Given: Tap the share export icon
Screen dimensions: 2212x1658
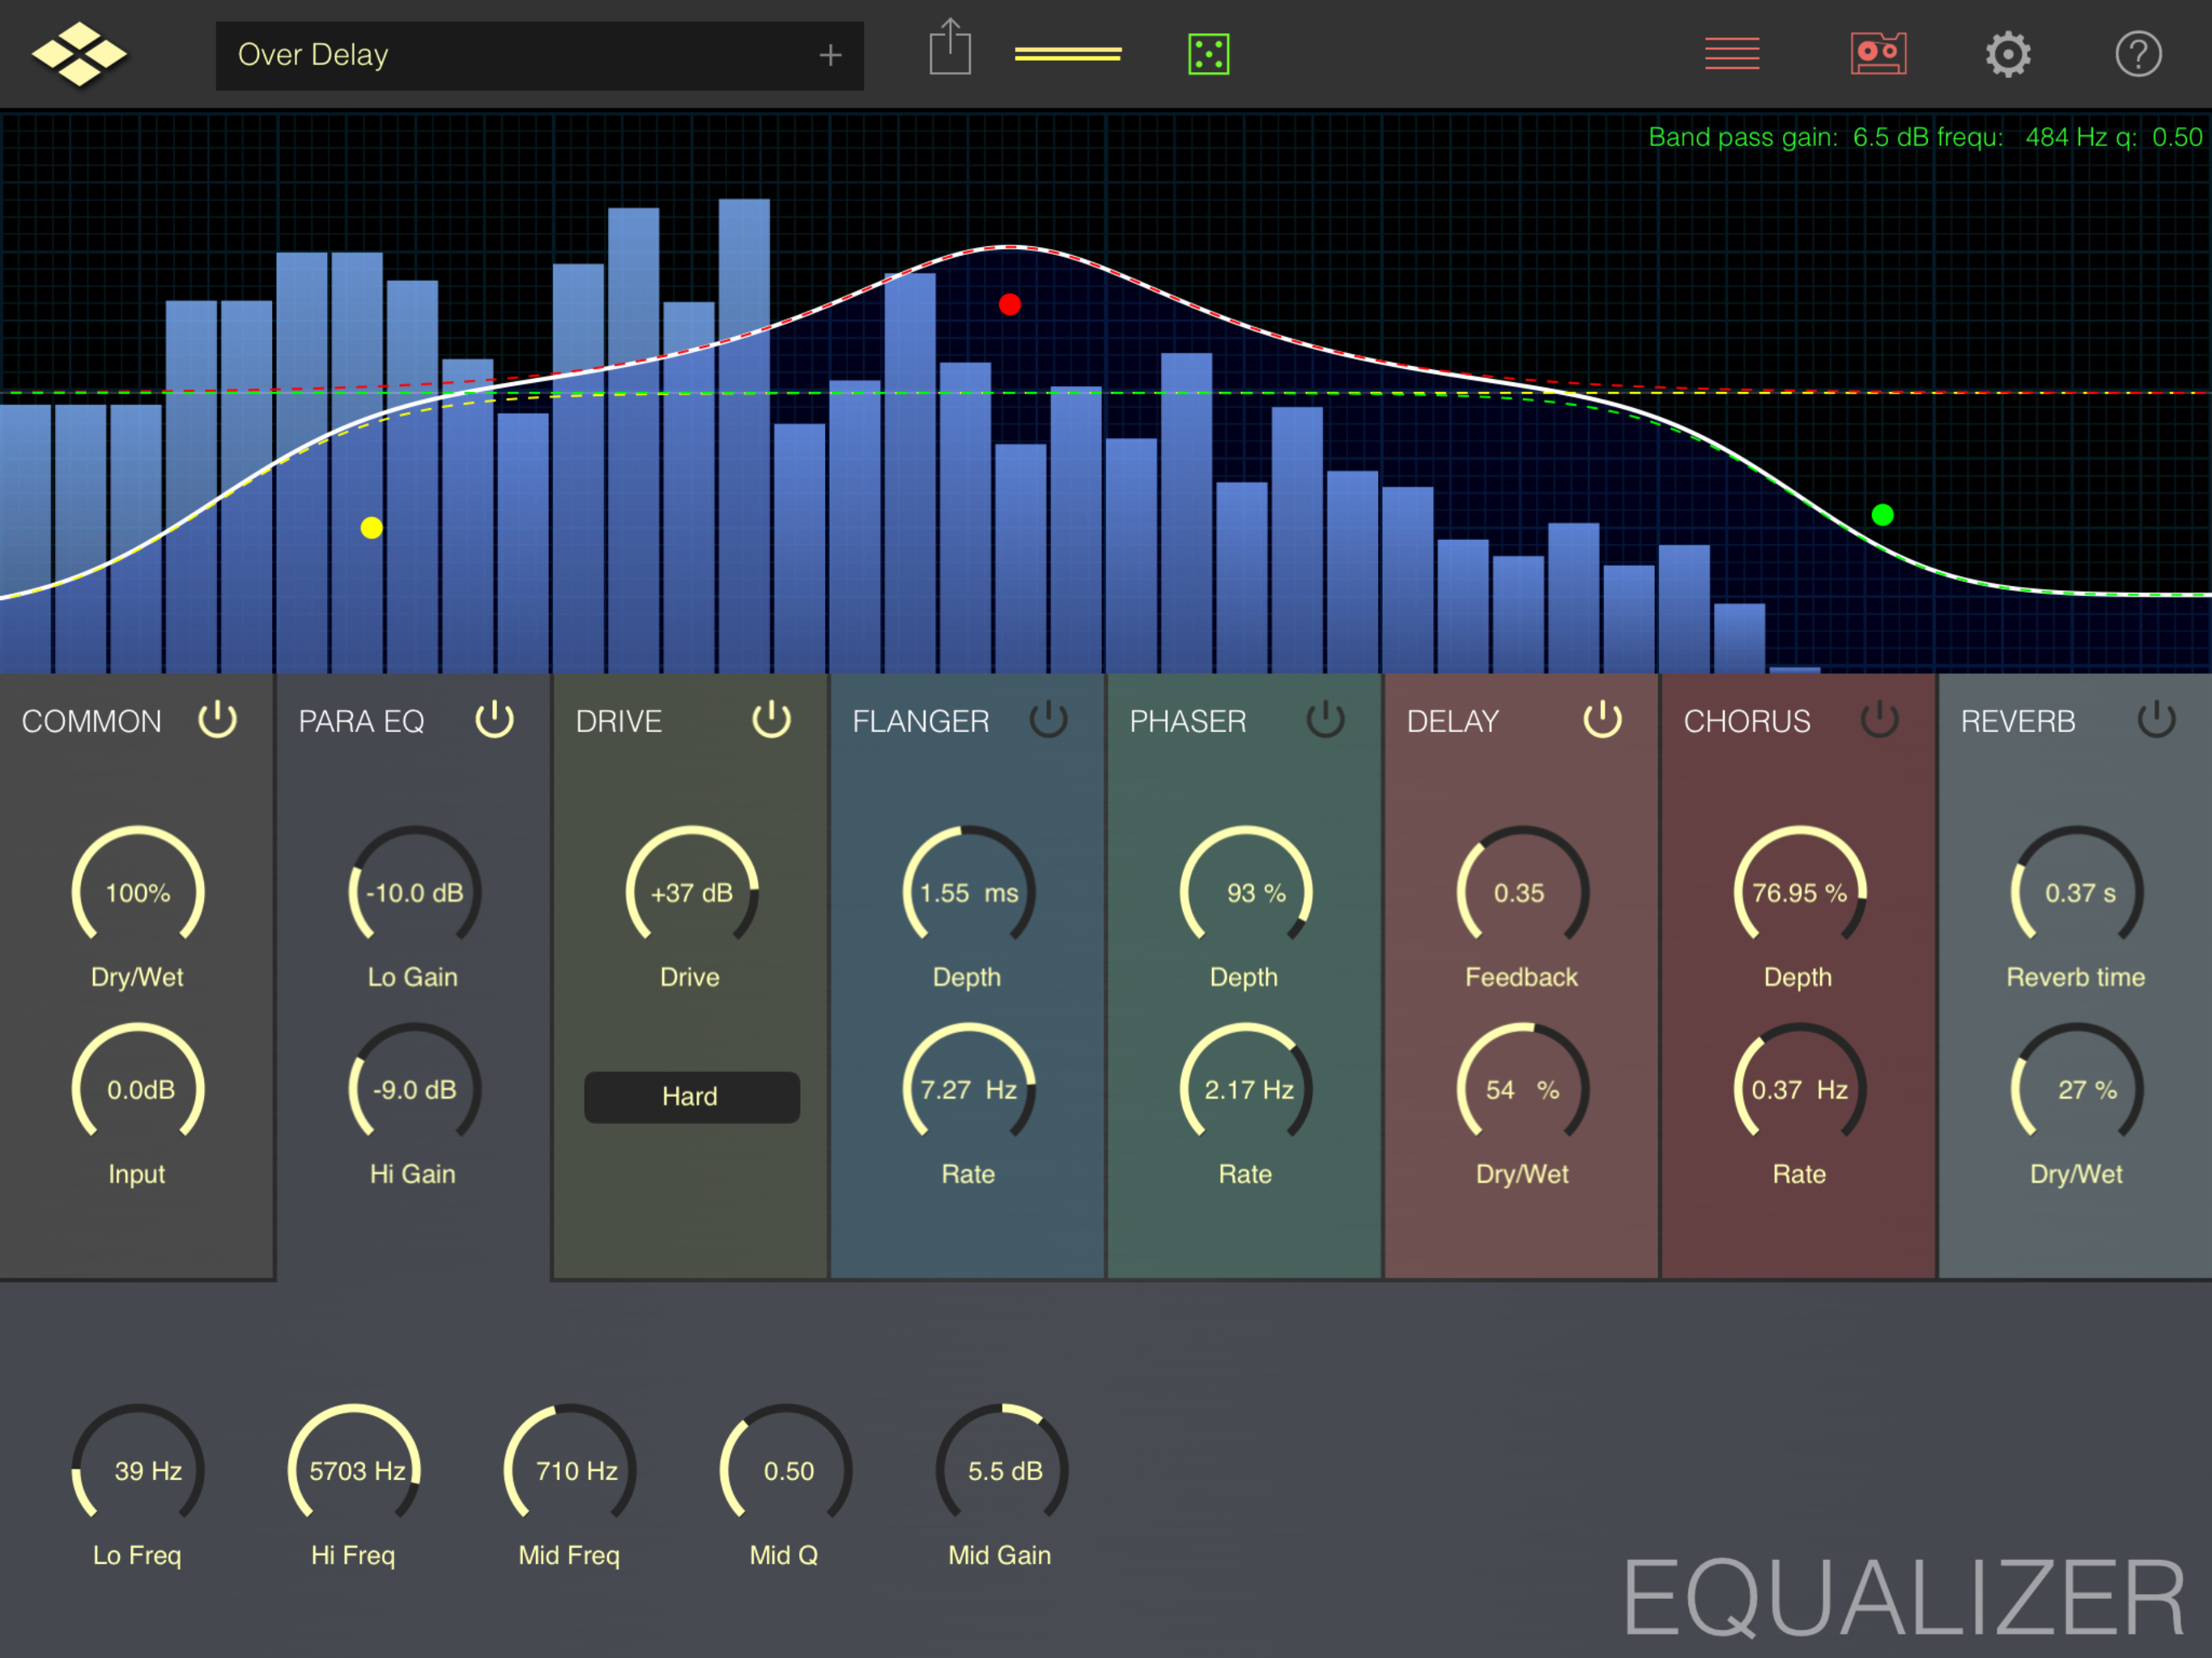Looking at the screenshot, I should click(x=949, y=49).
